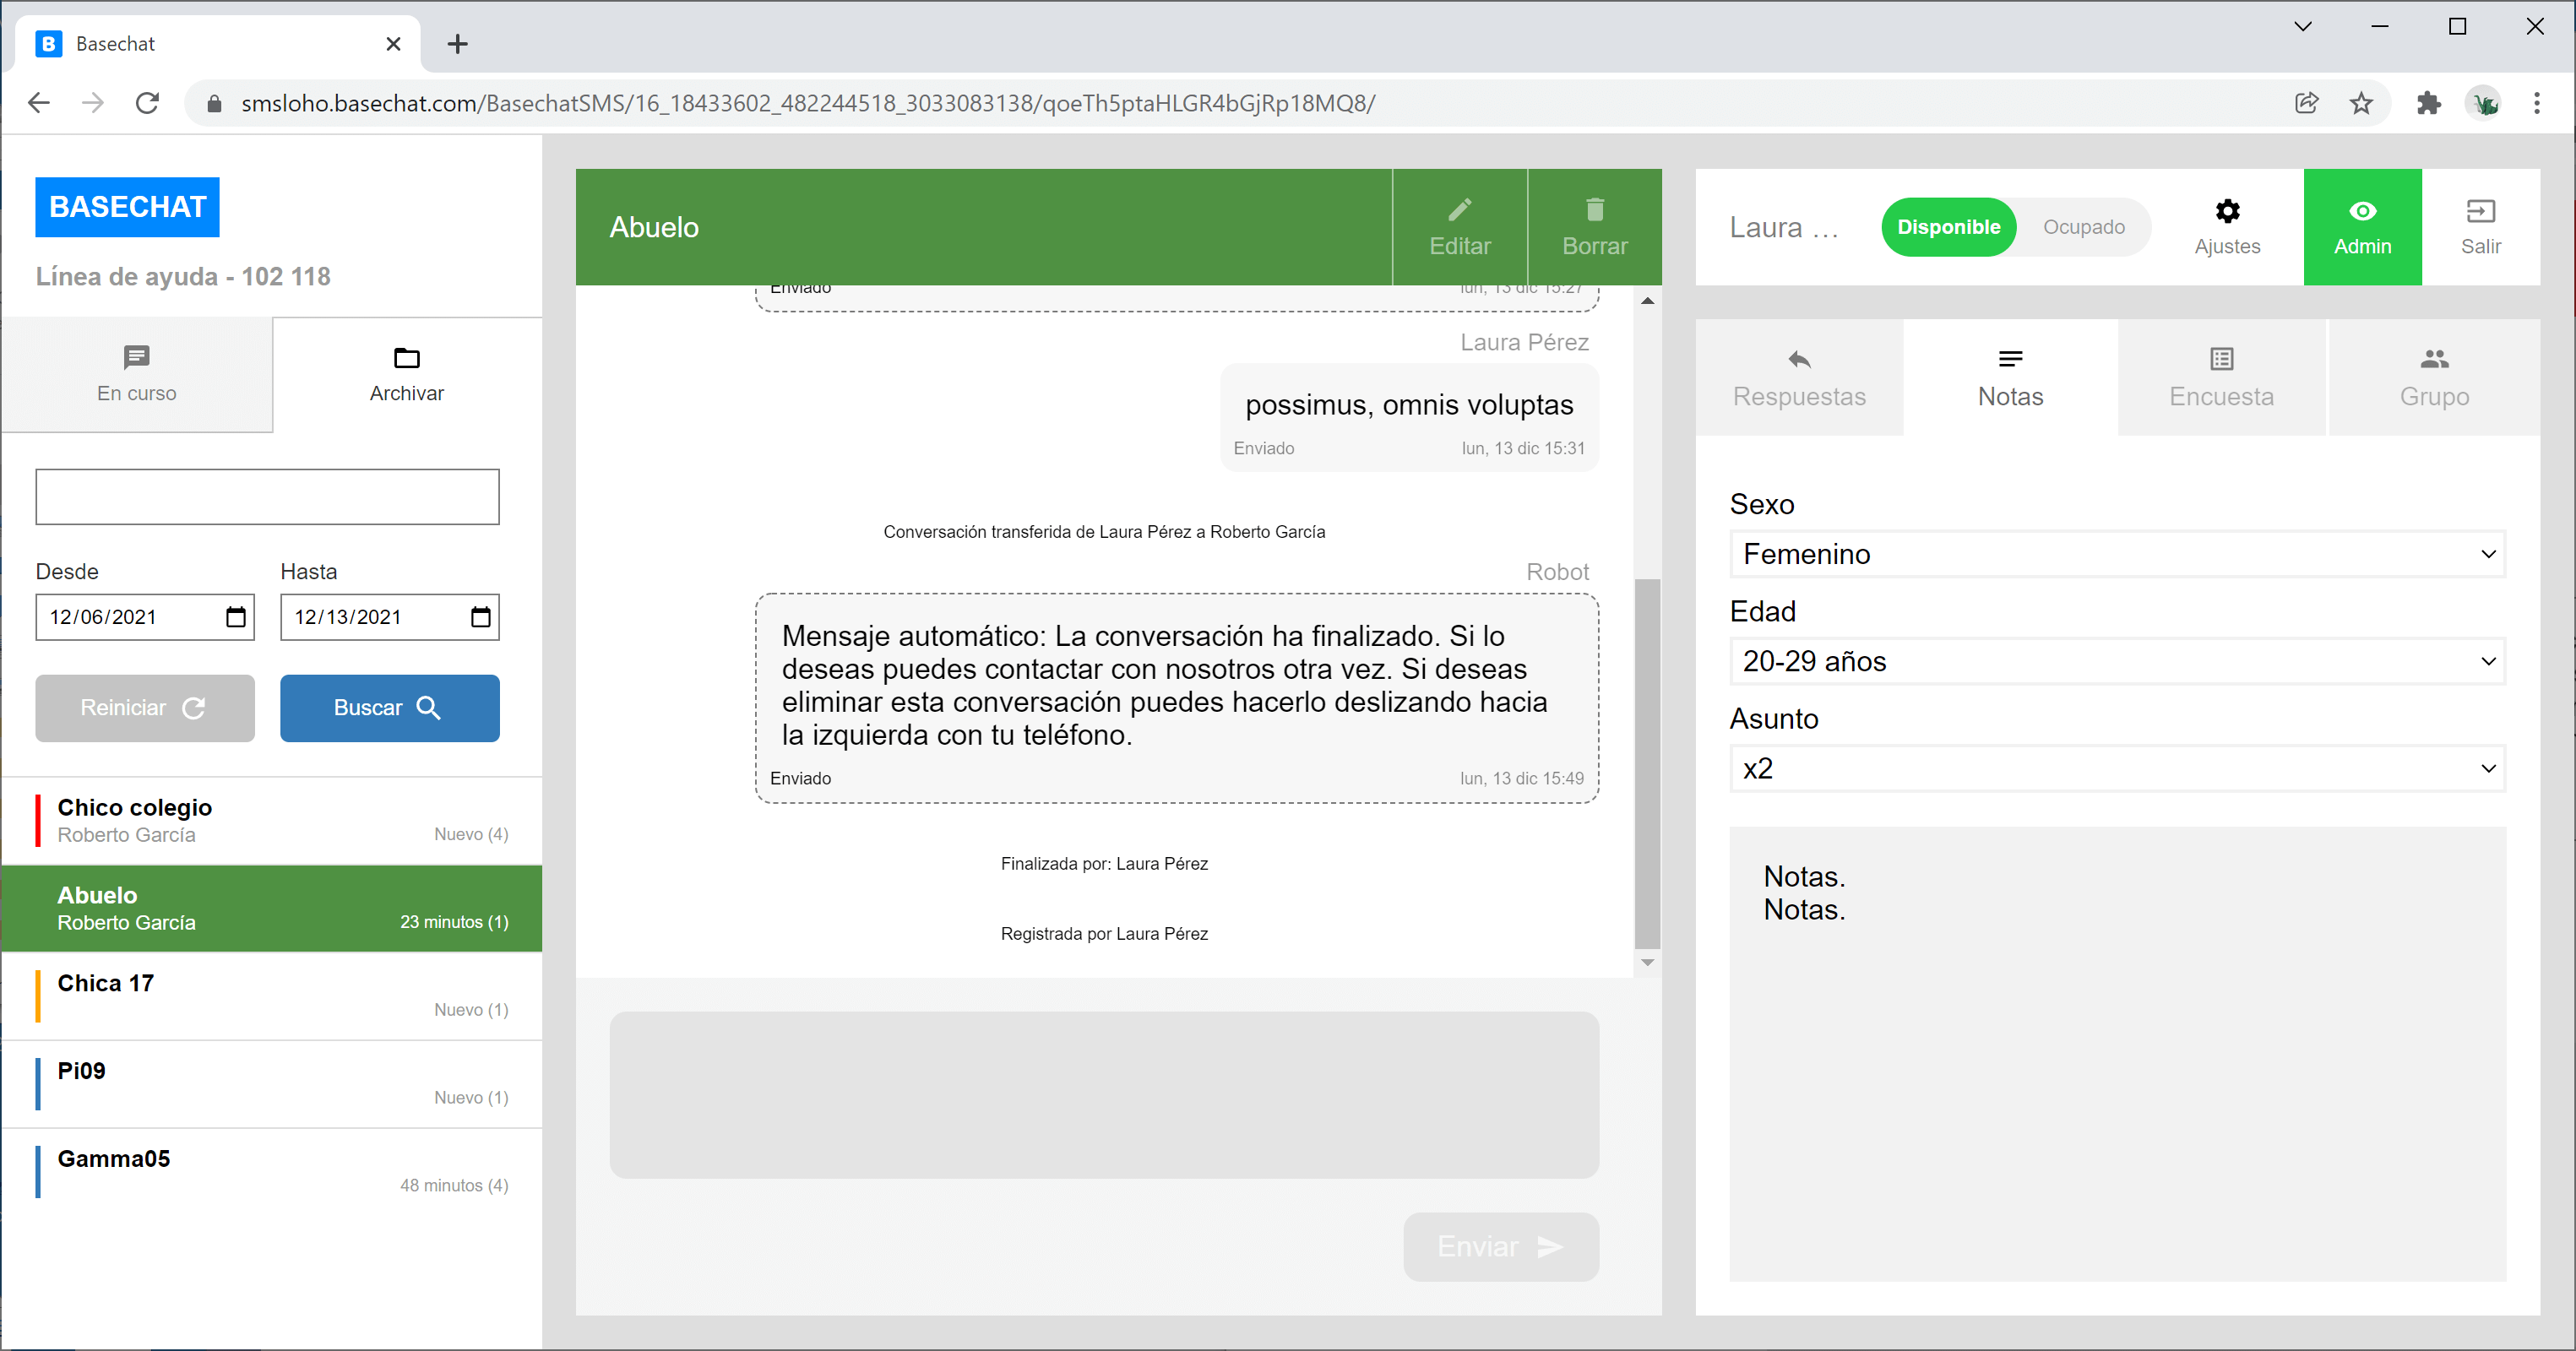Switch to the Encuesta tab
This screenshot has height=1351, width=2576.
(2220, 378)
